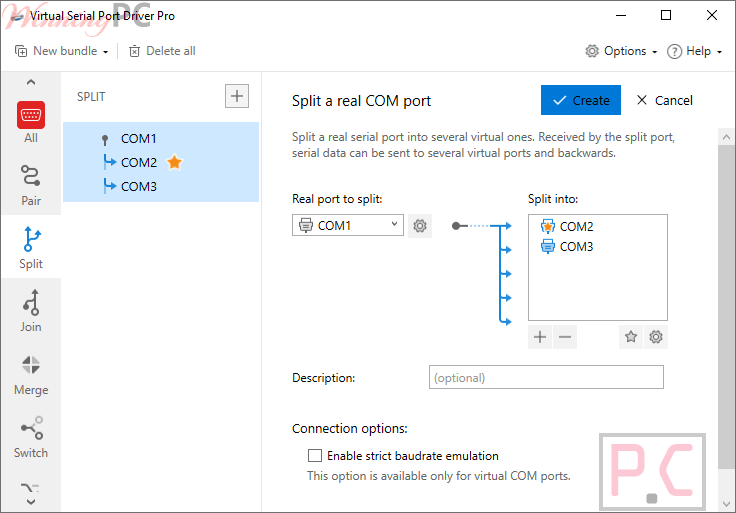Click the partially visible sidebar icon below Switch
The height and width of the screenshot is (513, 736).
31,488
